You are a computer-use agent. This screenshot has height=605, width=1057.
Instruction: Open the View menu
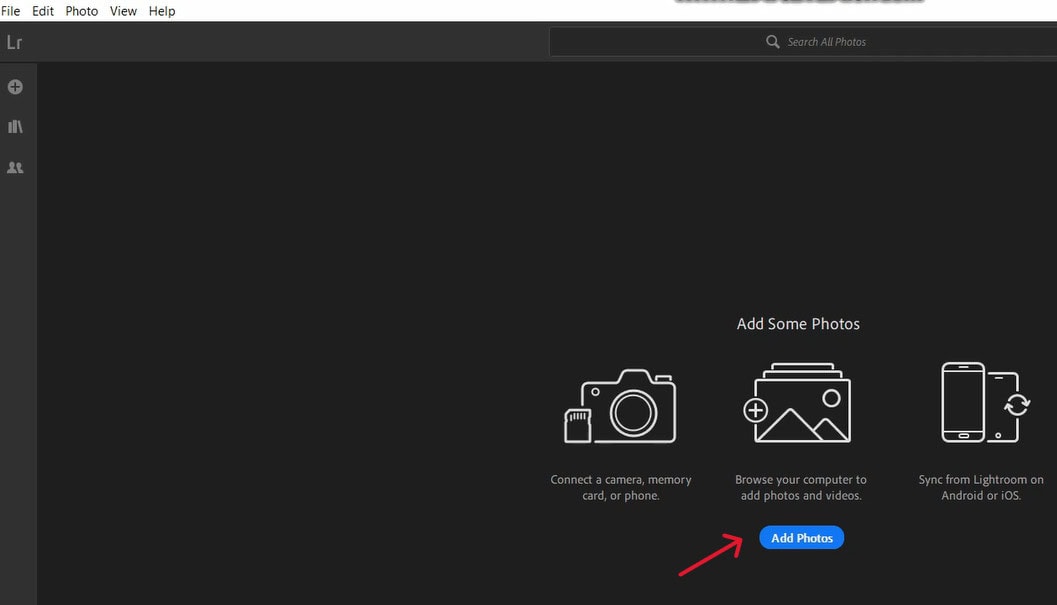click(123, 11)
